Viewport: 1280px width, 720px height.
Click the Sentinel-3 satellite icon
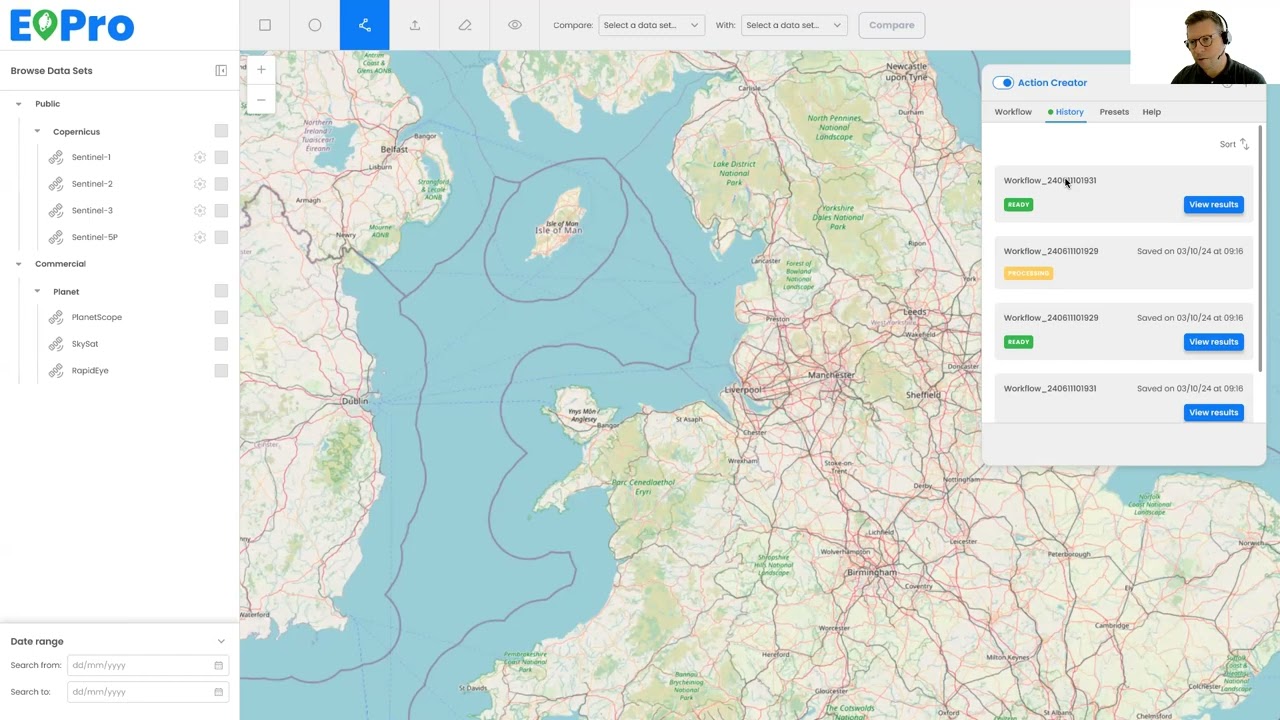click(x=56, y=211)
